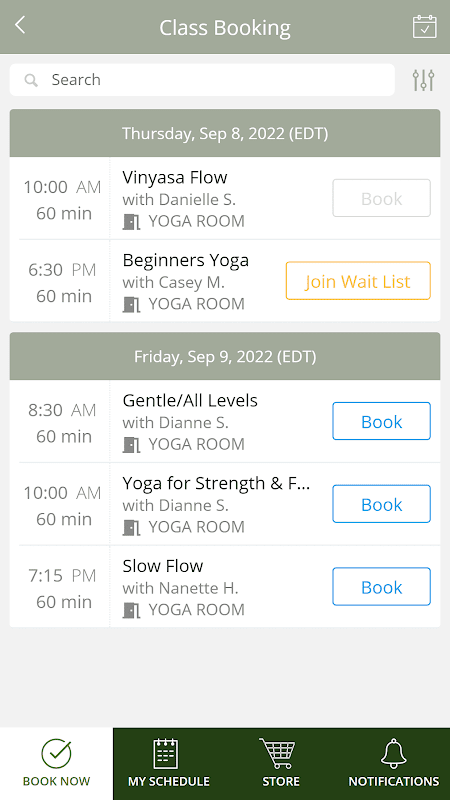Viewport: 450px width, 800px height.
Task: Book the Gentle/All Levels class
Action: coord(382,421)
